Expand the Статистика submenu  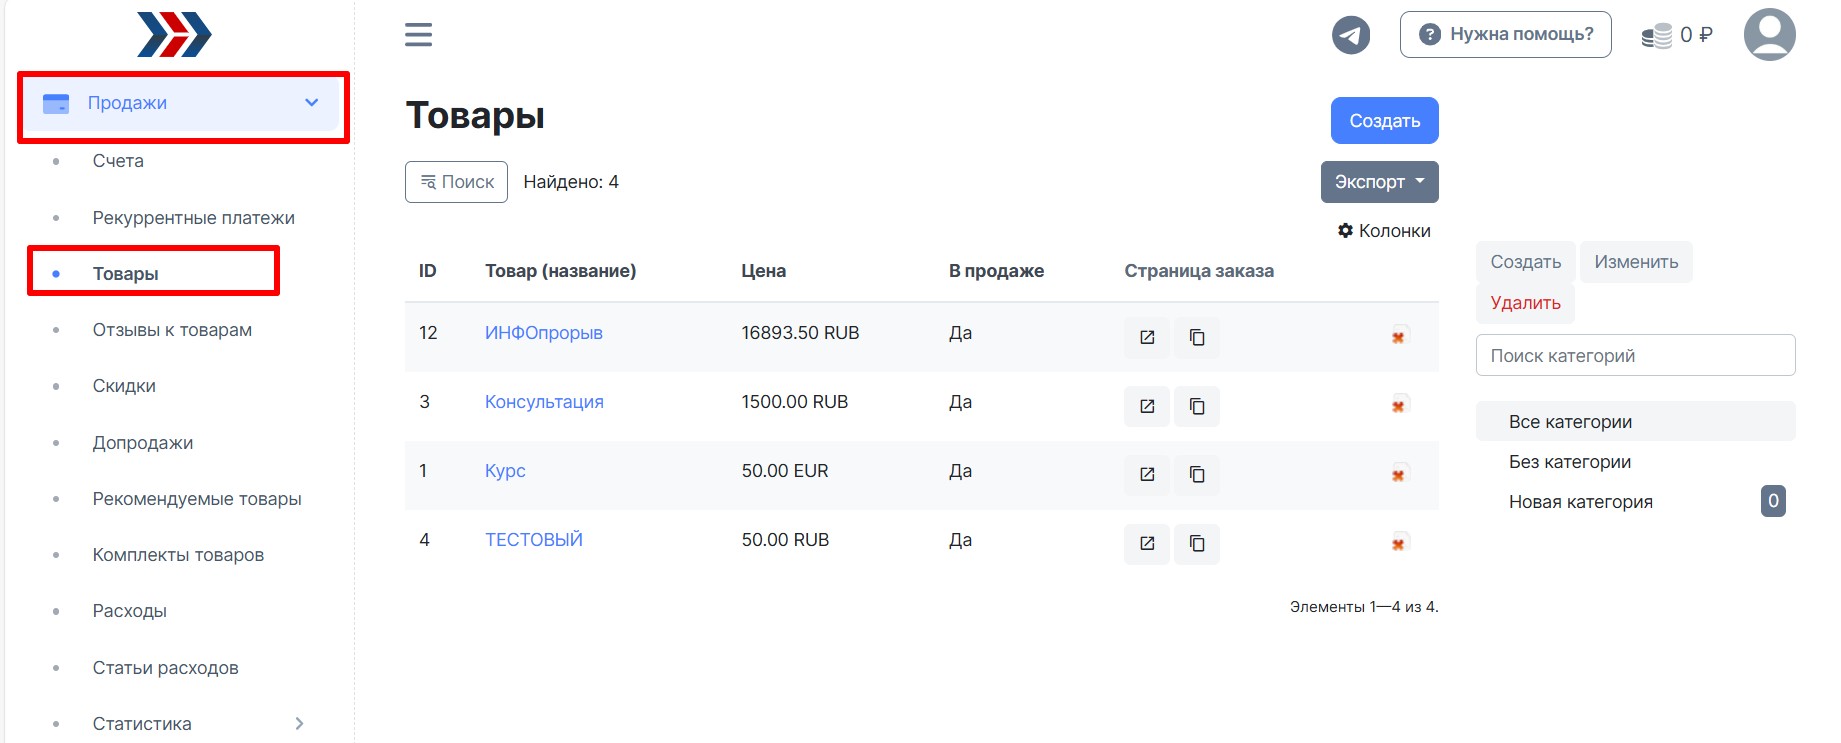click(298, 723)
